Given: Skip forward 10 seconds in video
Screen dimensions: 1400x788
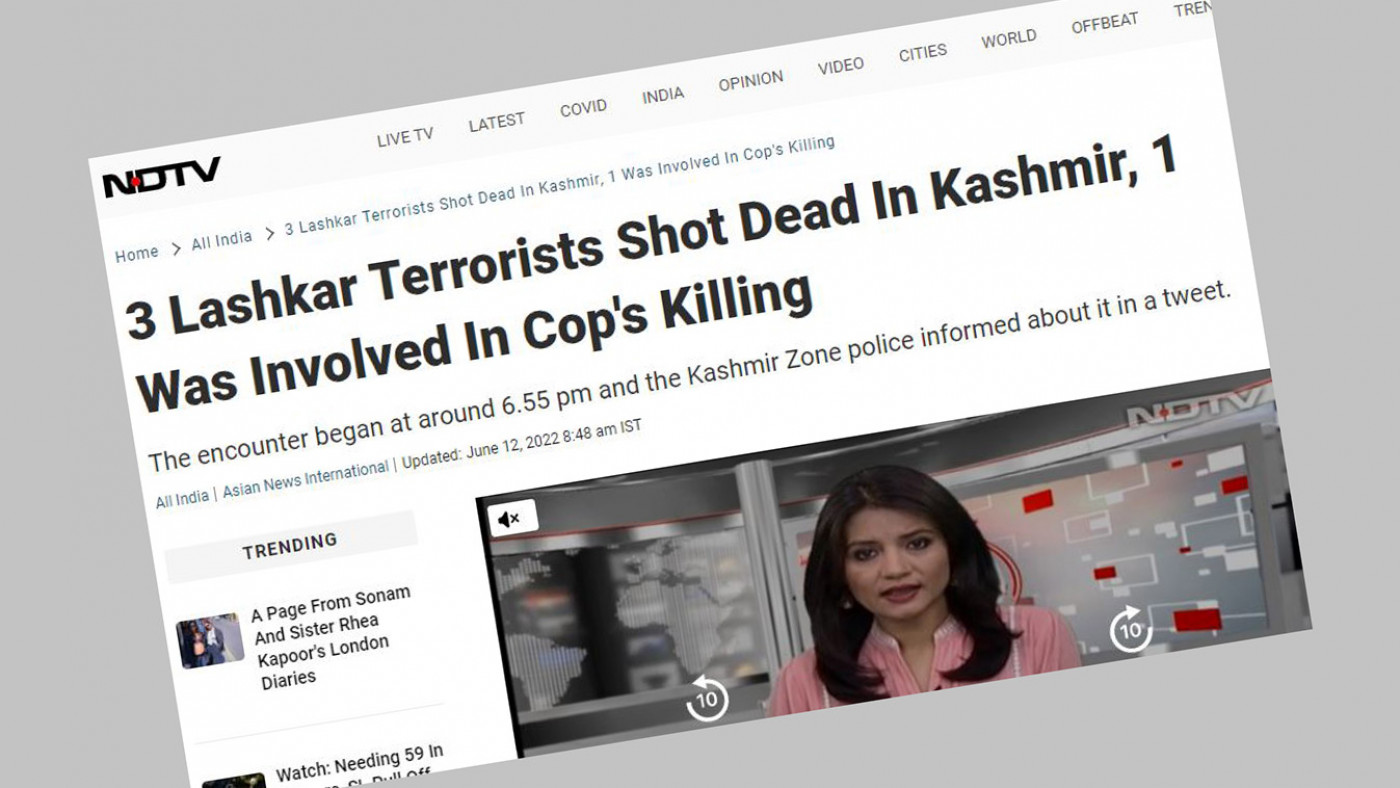Looking at the screenshot, I should (1130, 629).
